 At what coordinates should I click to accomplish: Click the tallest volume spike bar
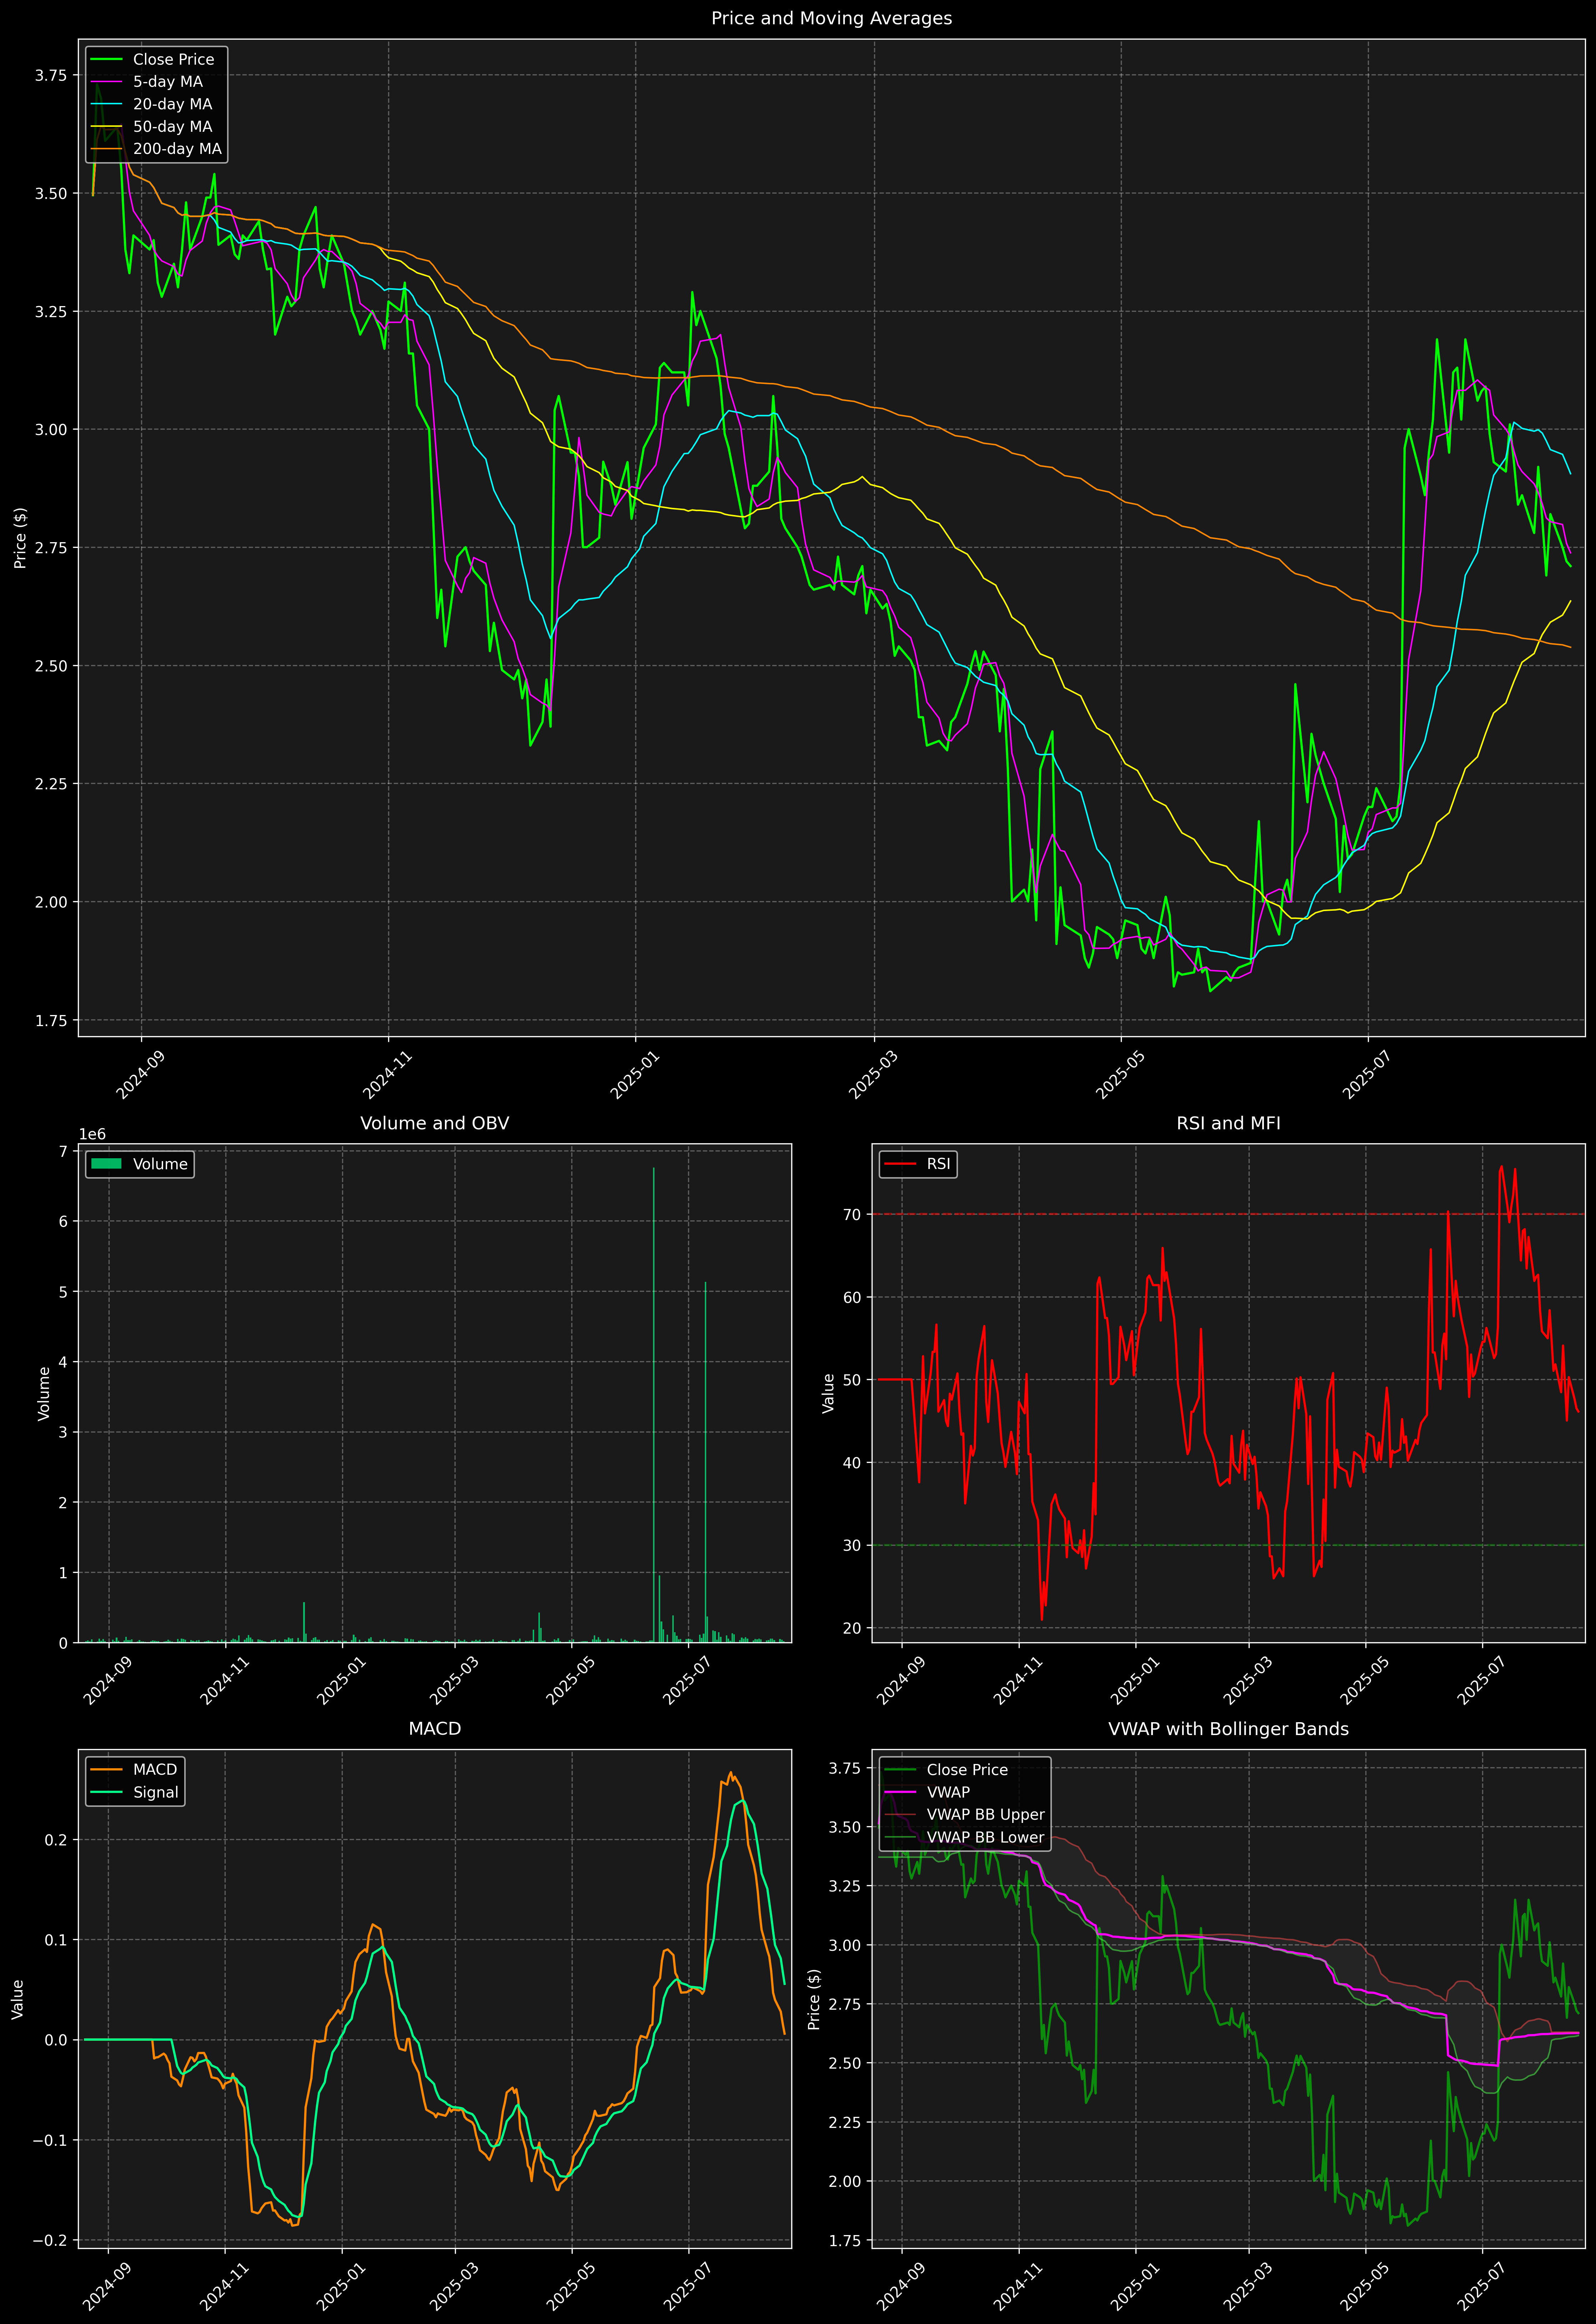click(x=654, y=1400)
